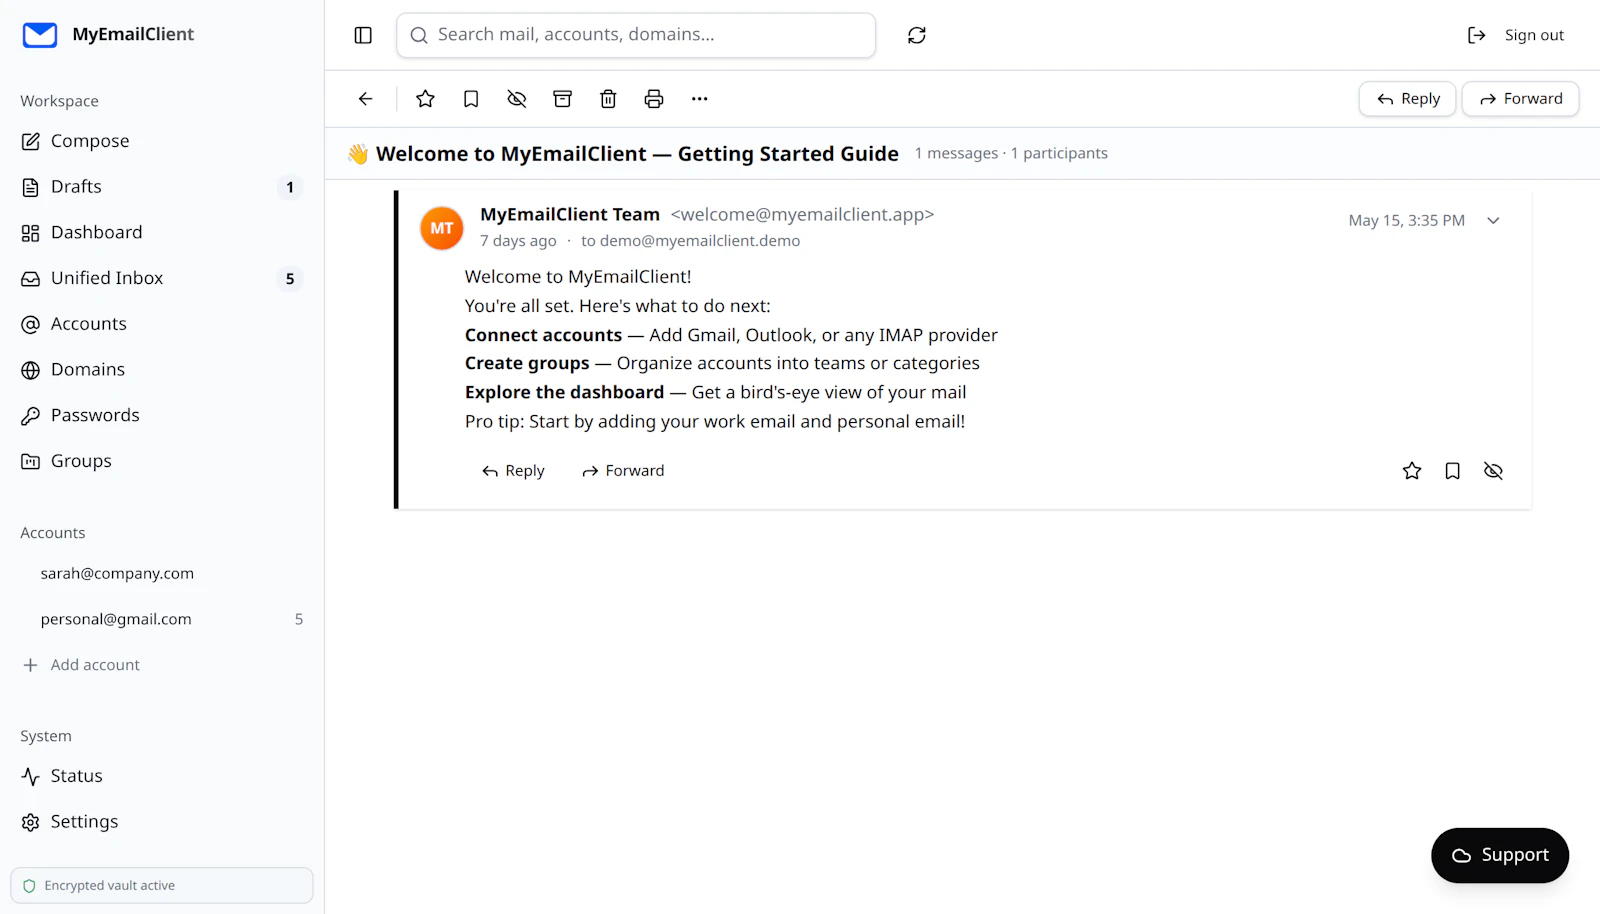Go to Dashboard
The height and width of the screenshot is (914, 1600).
162,233
